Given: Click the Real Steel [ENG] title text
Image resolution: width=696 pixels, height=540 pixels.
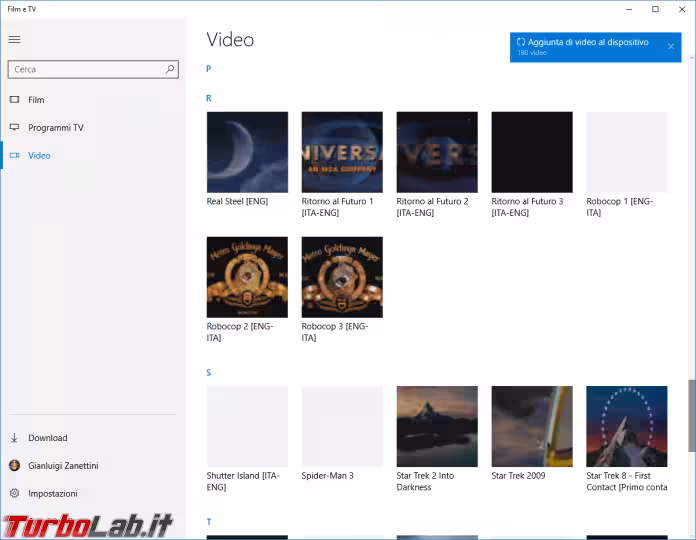Looking at the screenshot, I should coord(237,201).
